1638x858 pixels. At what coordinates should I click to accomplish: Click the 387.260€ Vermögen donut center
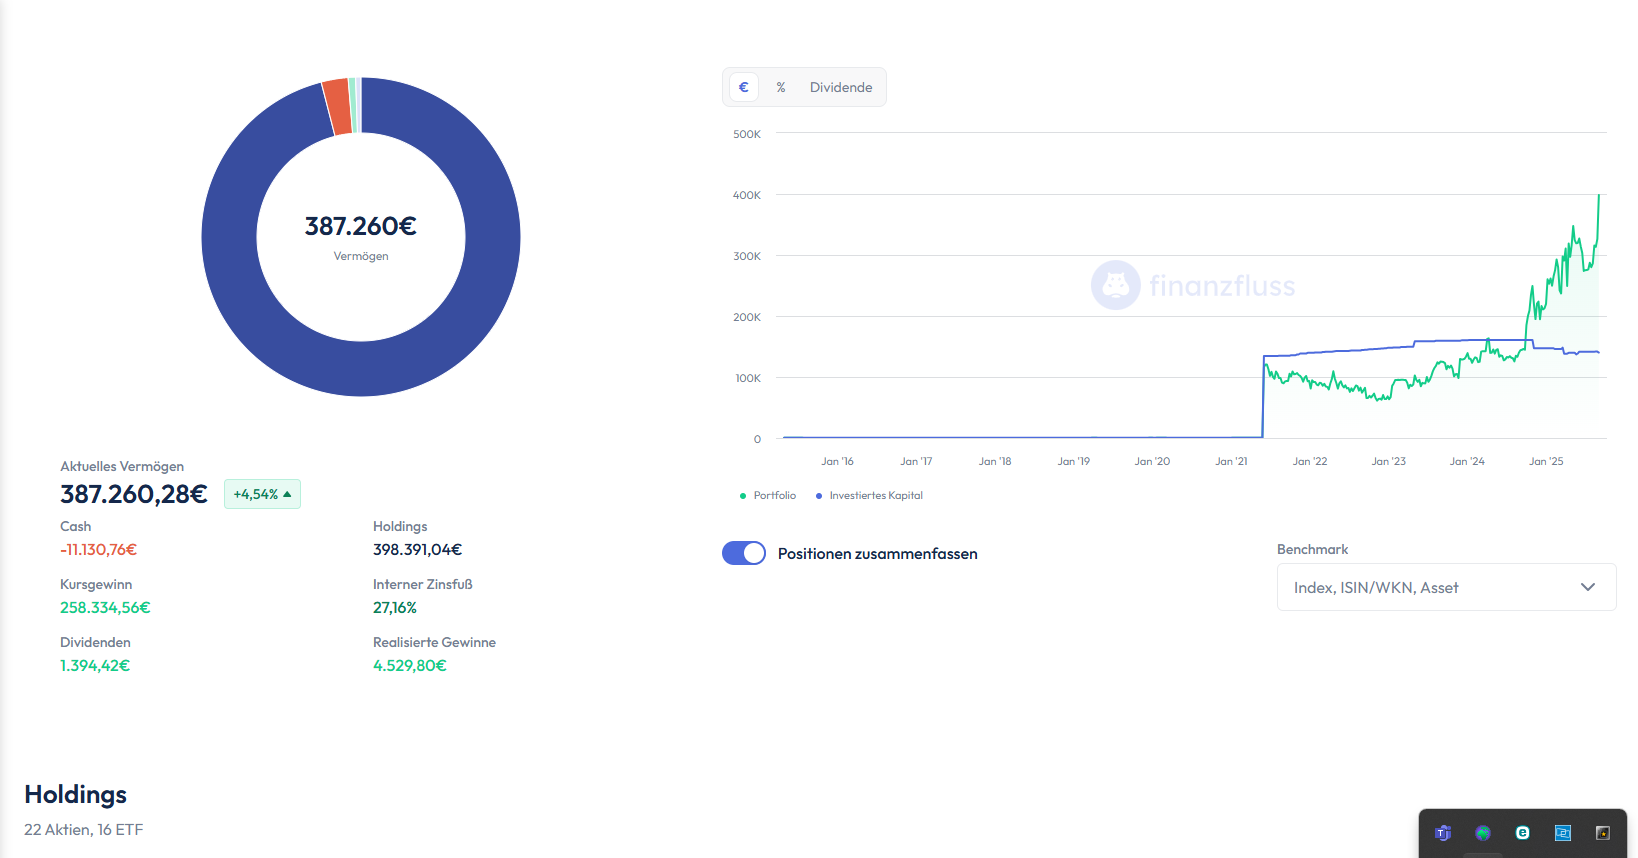[361, 236]
